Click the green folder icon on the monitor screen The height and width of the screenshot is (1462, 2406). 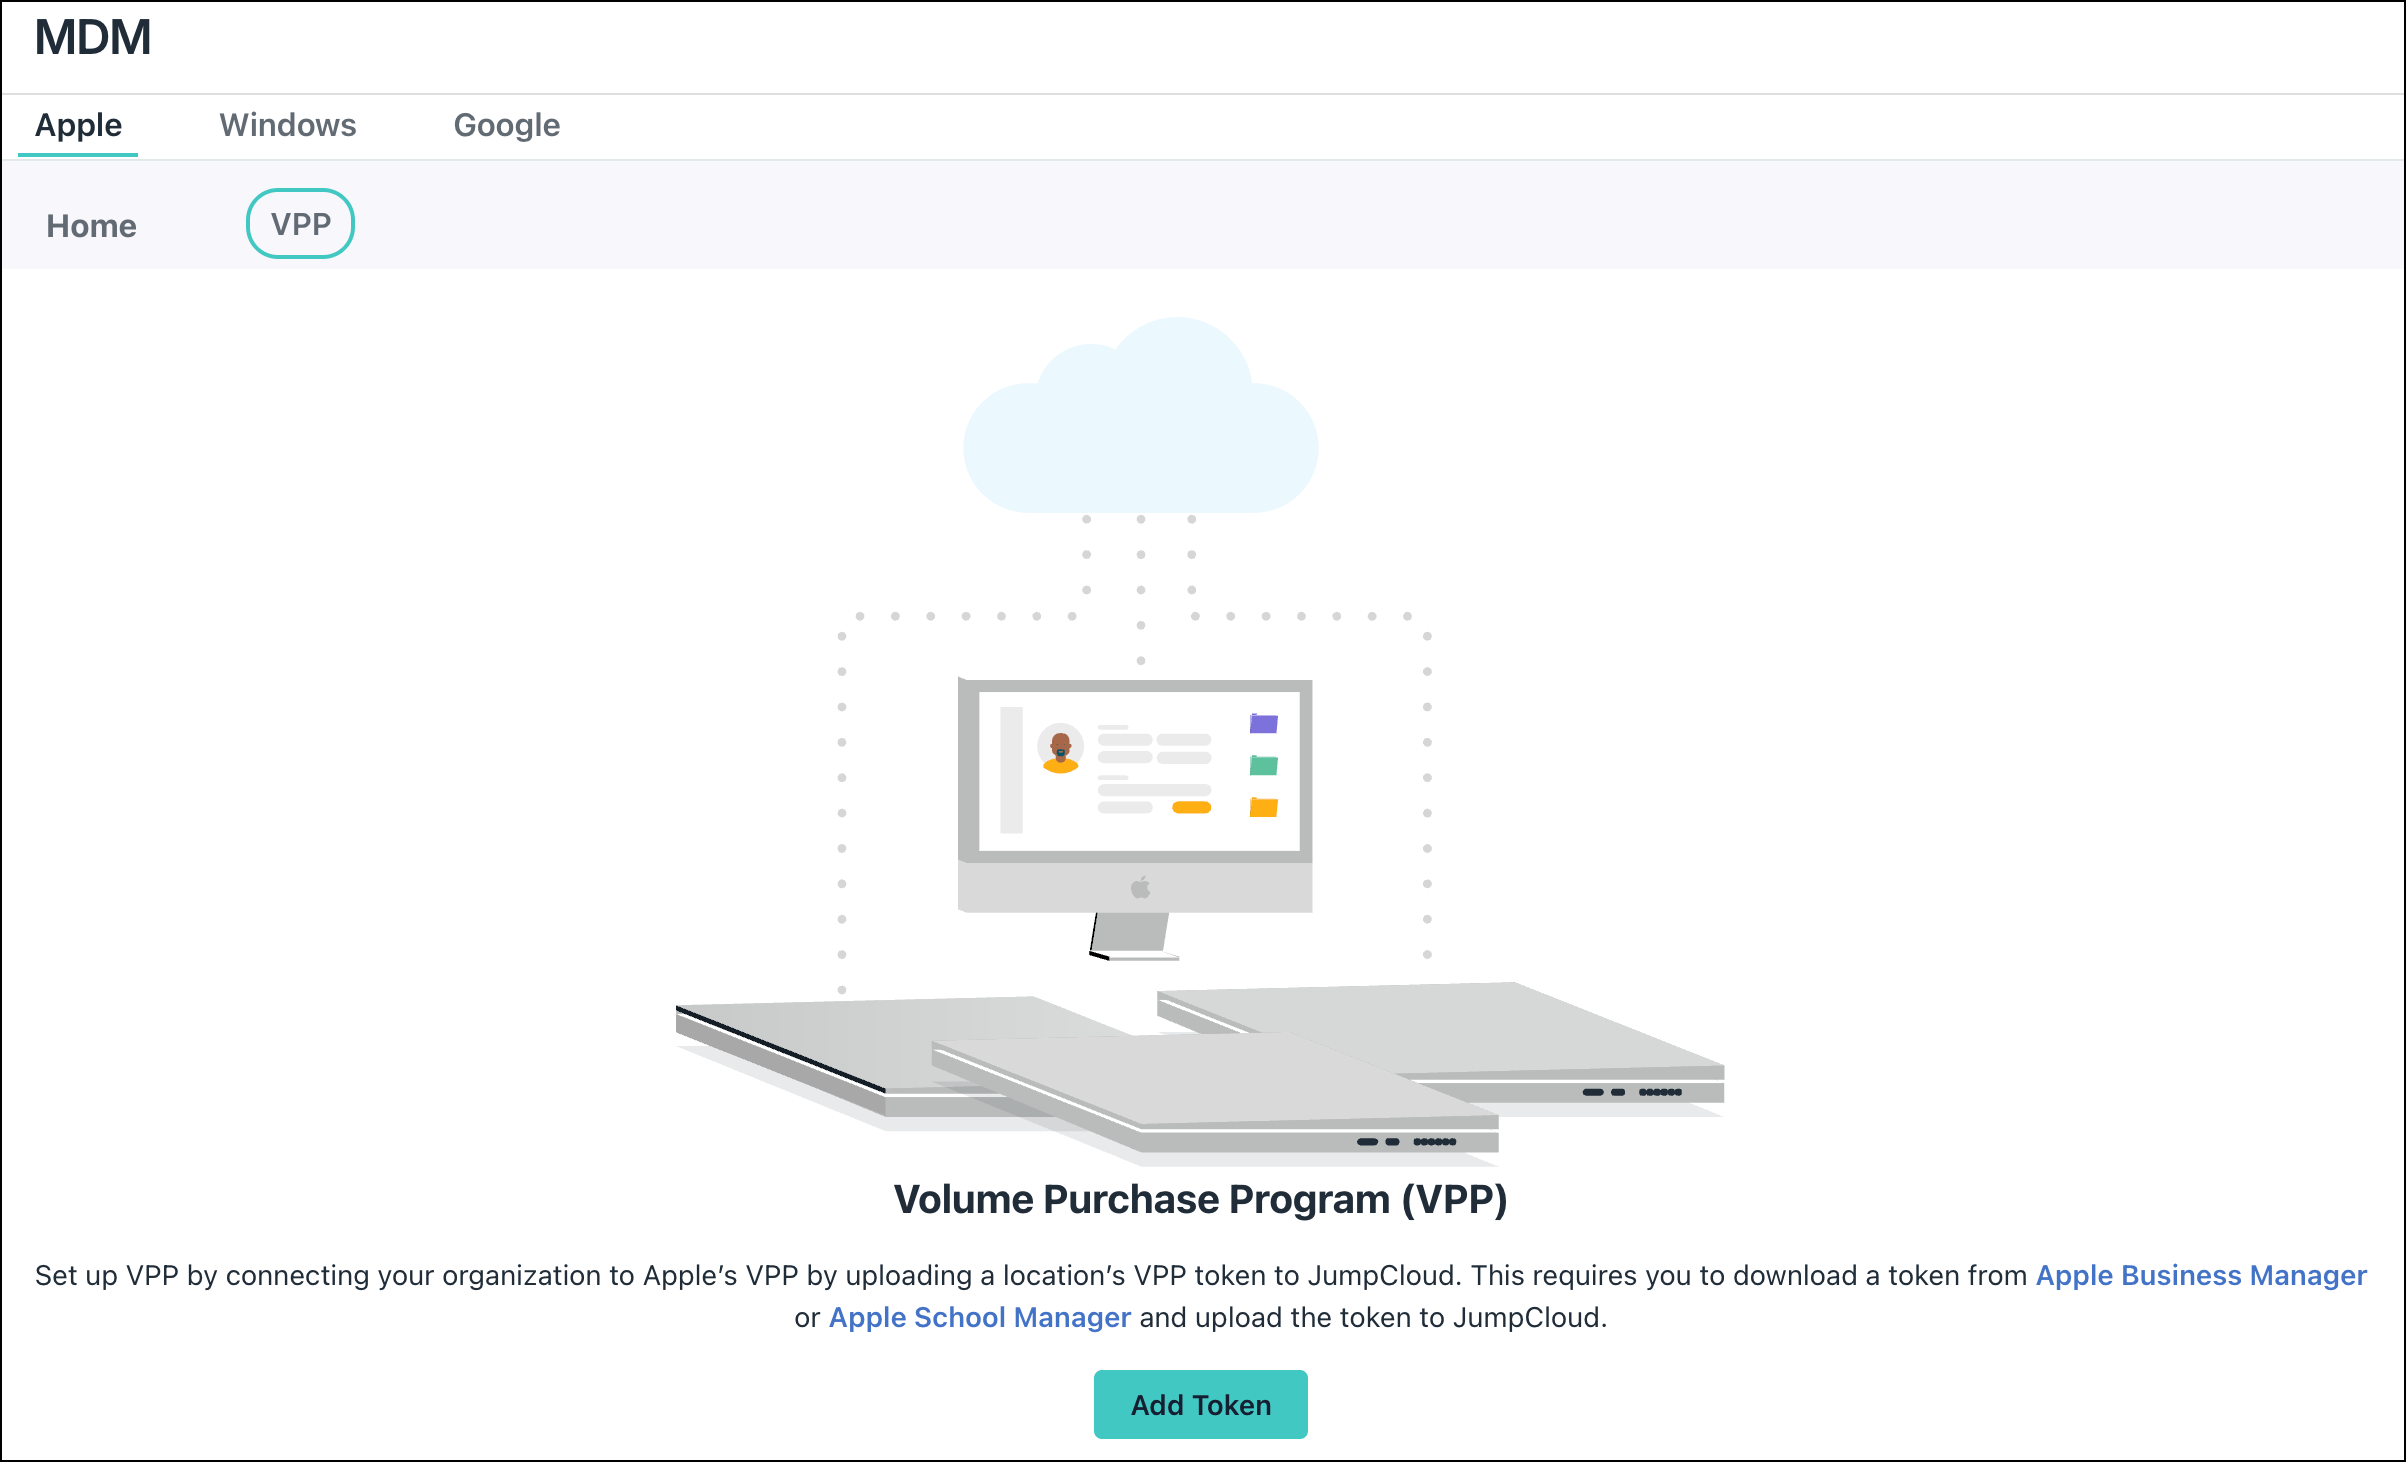pyautogui.click(x=1262, y=765)
